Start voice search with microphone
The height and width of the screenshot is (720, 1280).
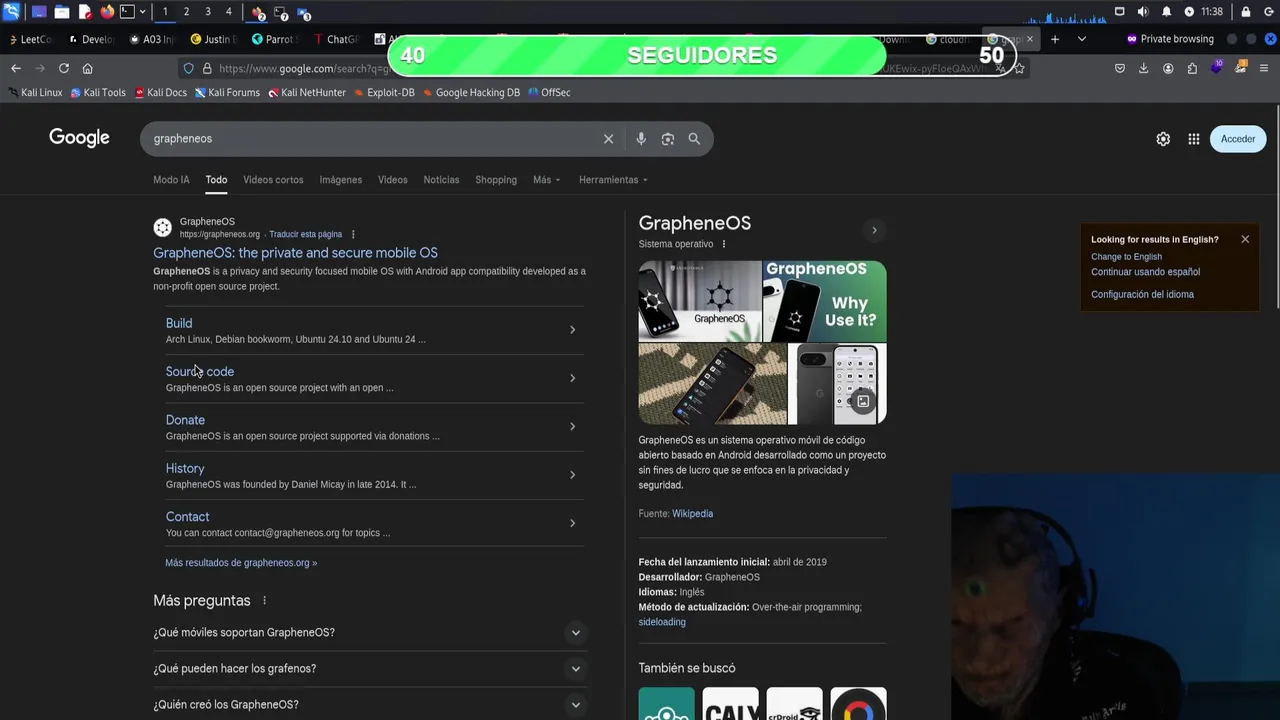point(641,139)
